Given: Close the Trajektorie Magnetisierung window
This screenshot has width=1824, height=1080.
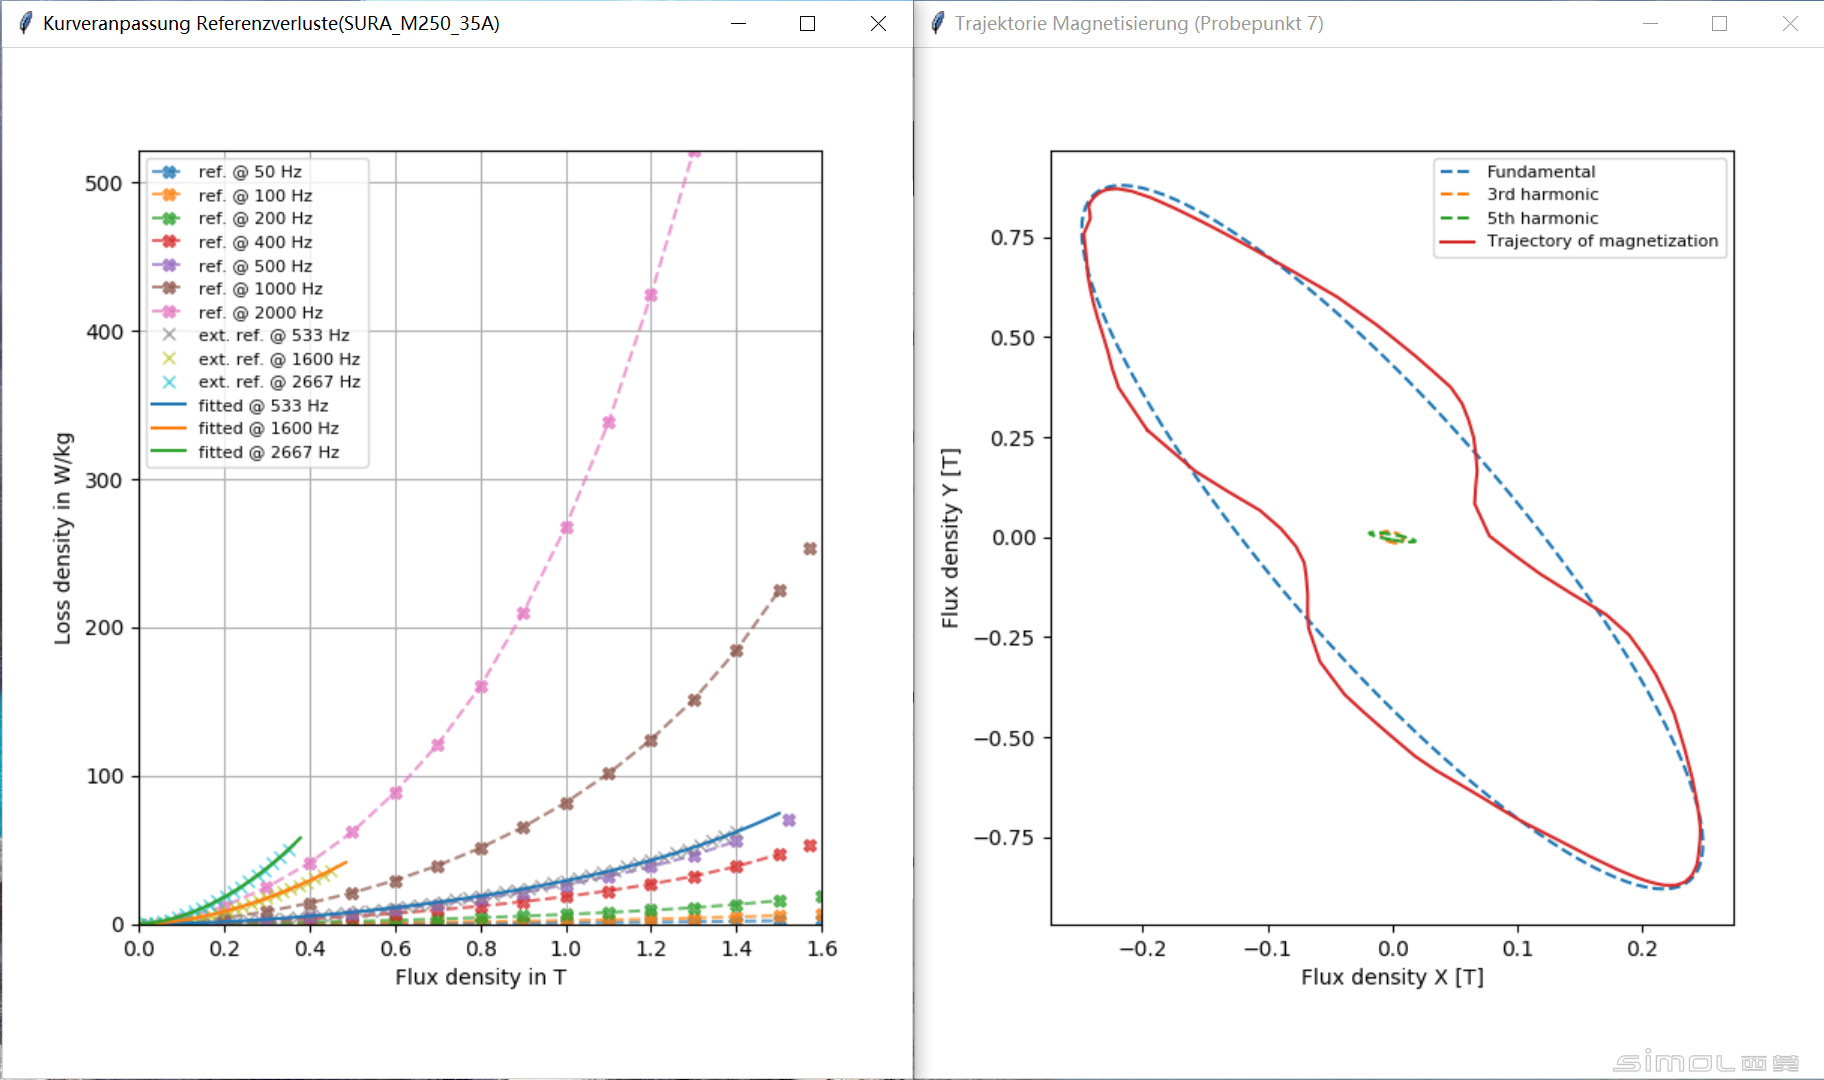Looking at the screenshot, I should [x=1790, y=23].
